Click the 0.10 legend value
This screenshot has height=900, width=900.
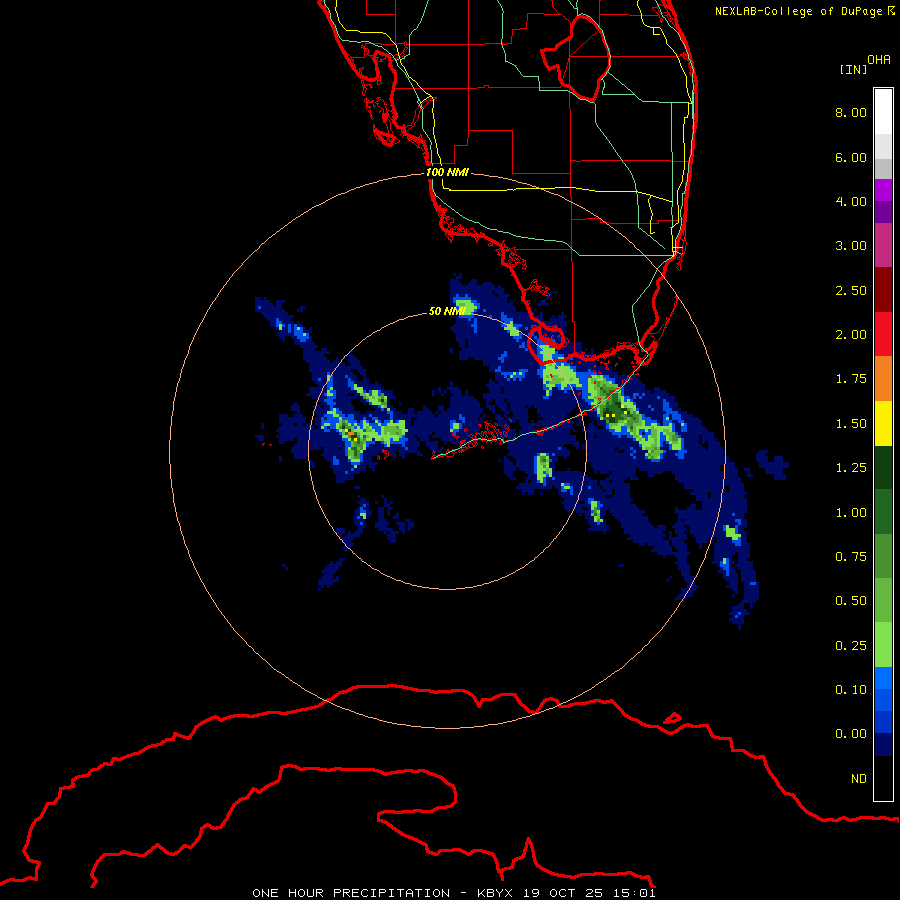(851, 690)
